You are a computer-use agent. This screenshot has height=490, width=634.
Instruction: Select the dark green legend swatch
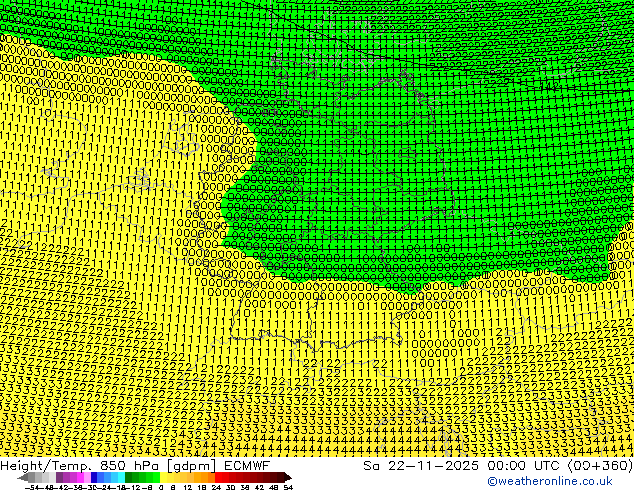point(129,478)
